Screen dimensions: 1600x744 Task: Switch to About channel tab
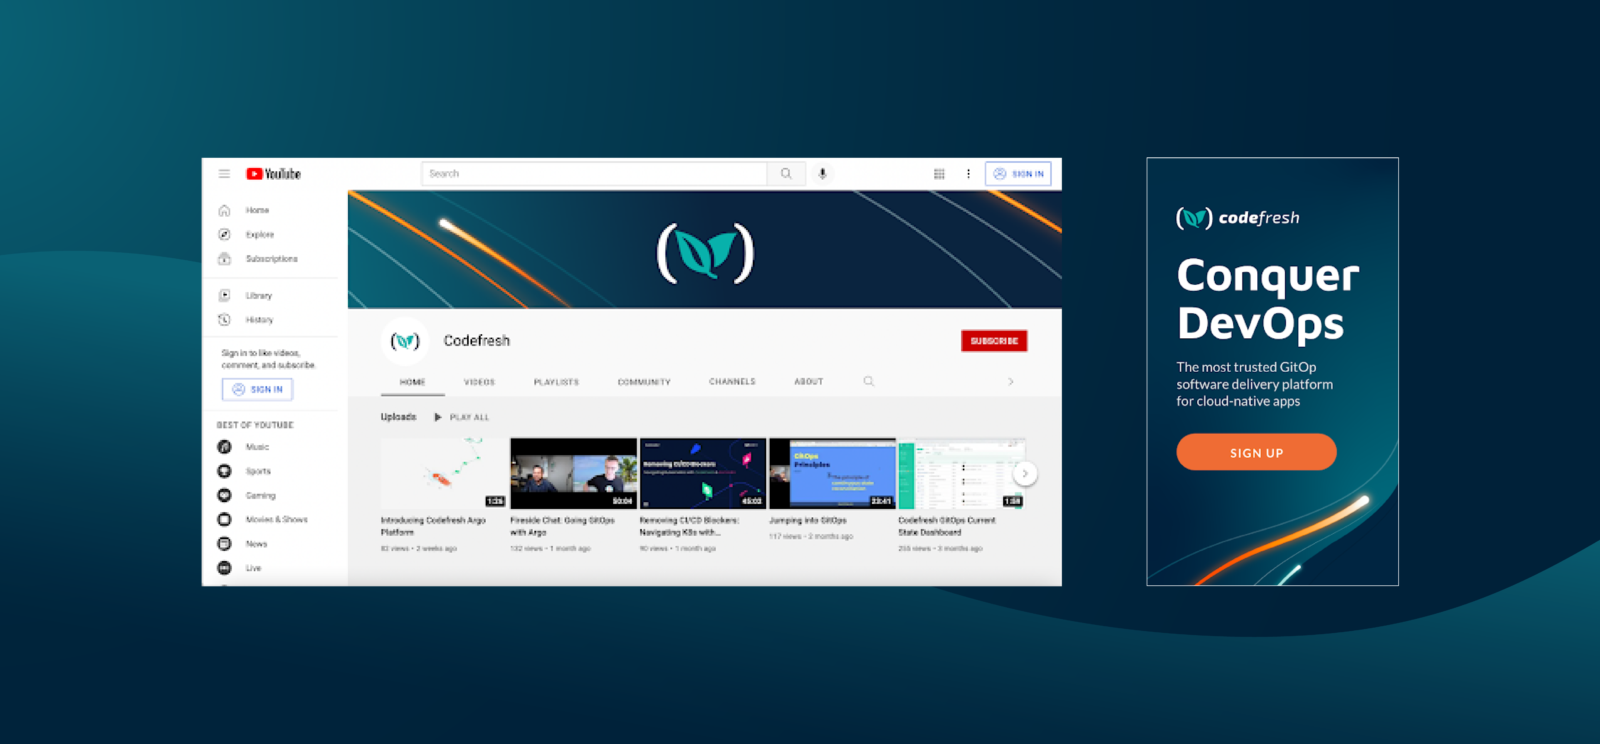click(809, 382)
